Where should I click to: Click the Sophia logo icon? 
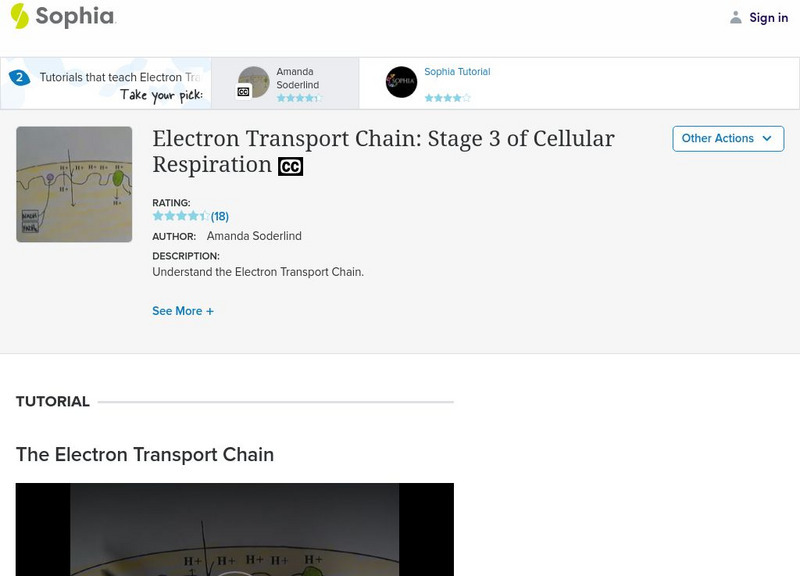(19, 16)
